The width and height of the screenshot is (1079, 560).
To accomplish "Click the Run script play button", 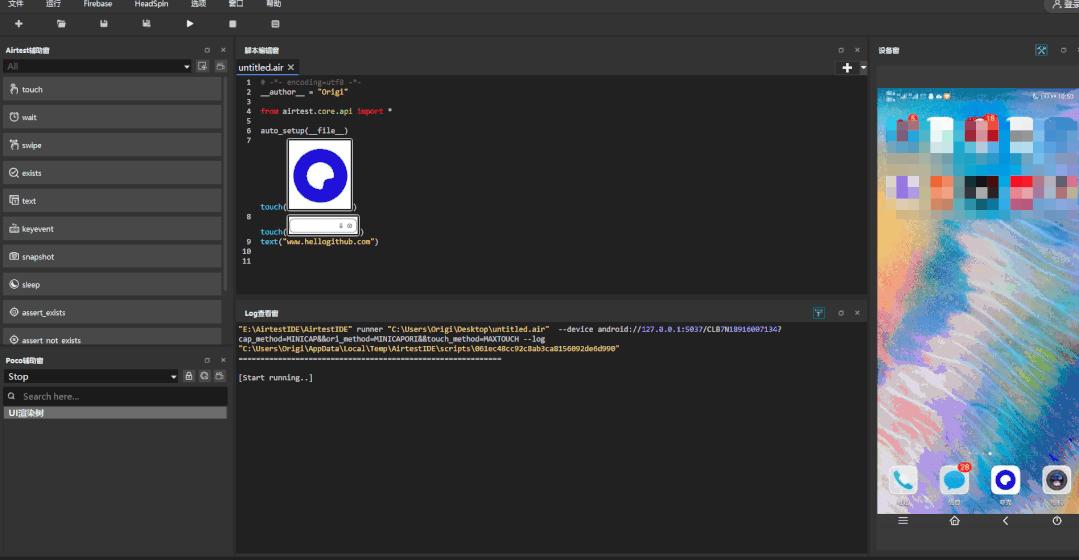I will pyautogui.click(x=190, y=24).
